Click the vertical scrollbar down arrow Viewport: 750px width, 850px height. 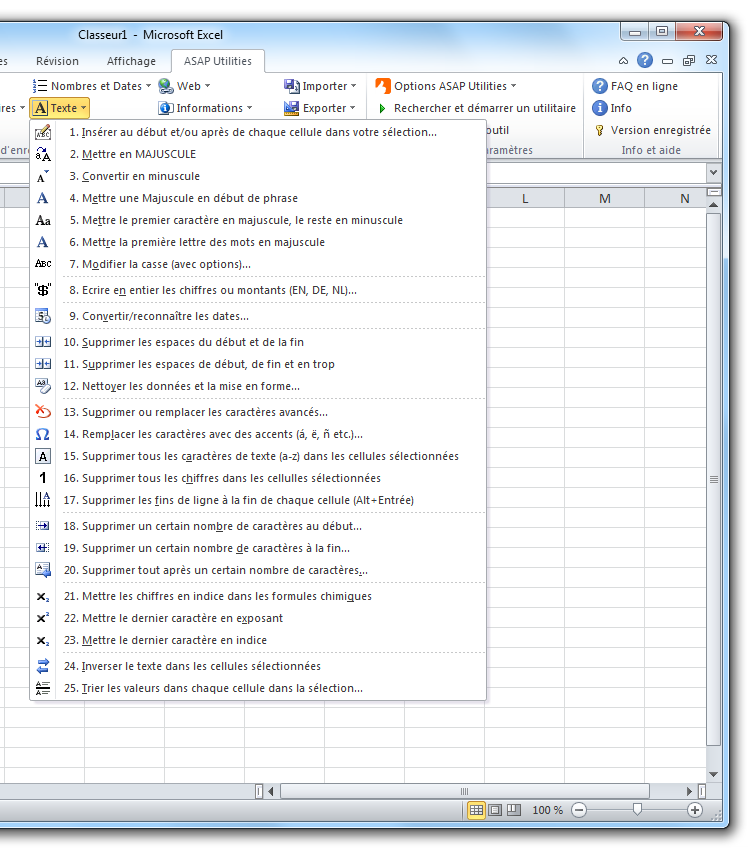[x=713, y=775]
